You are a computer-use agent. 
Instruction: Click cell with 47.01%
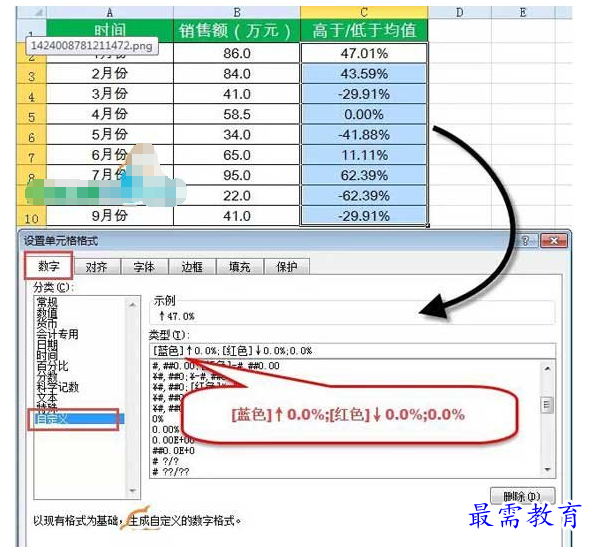point(364,53)
